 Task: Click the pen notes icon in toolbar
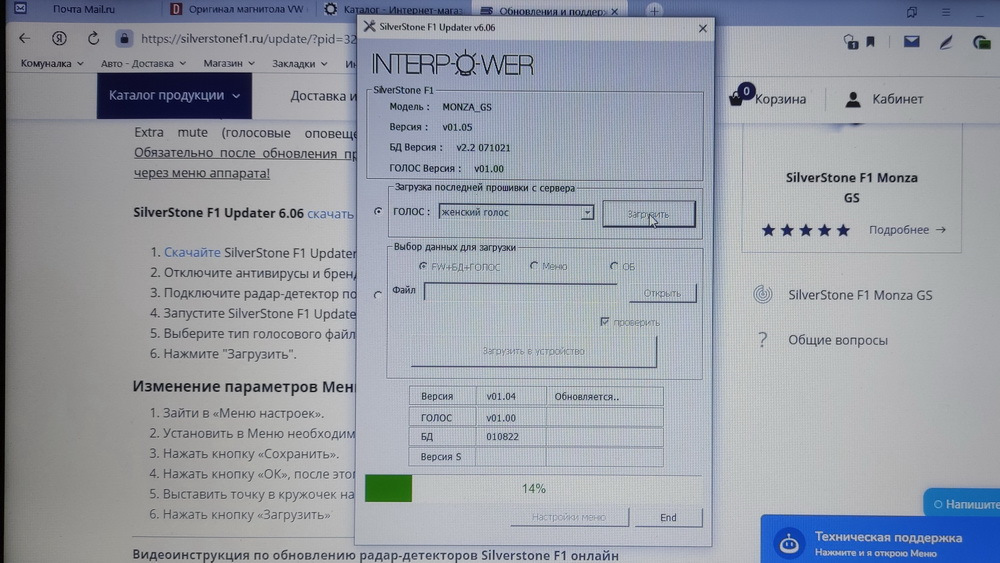coord(946,42)
